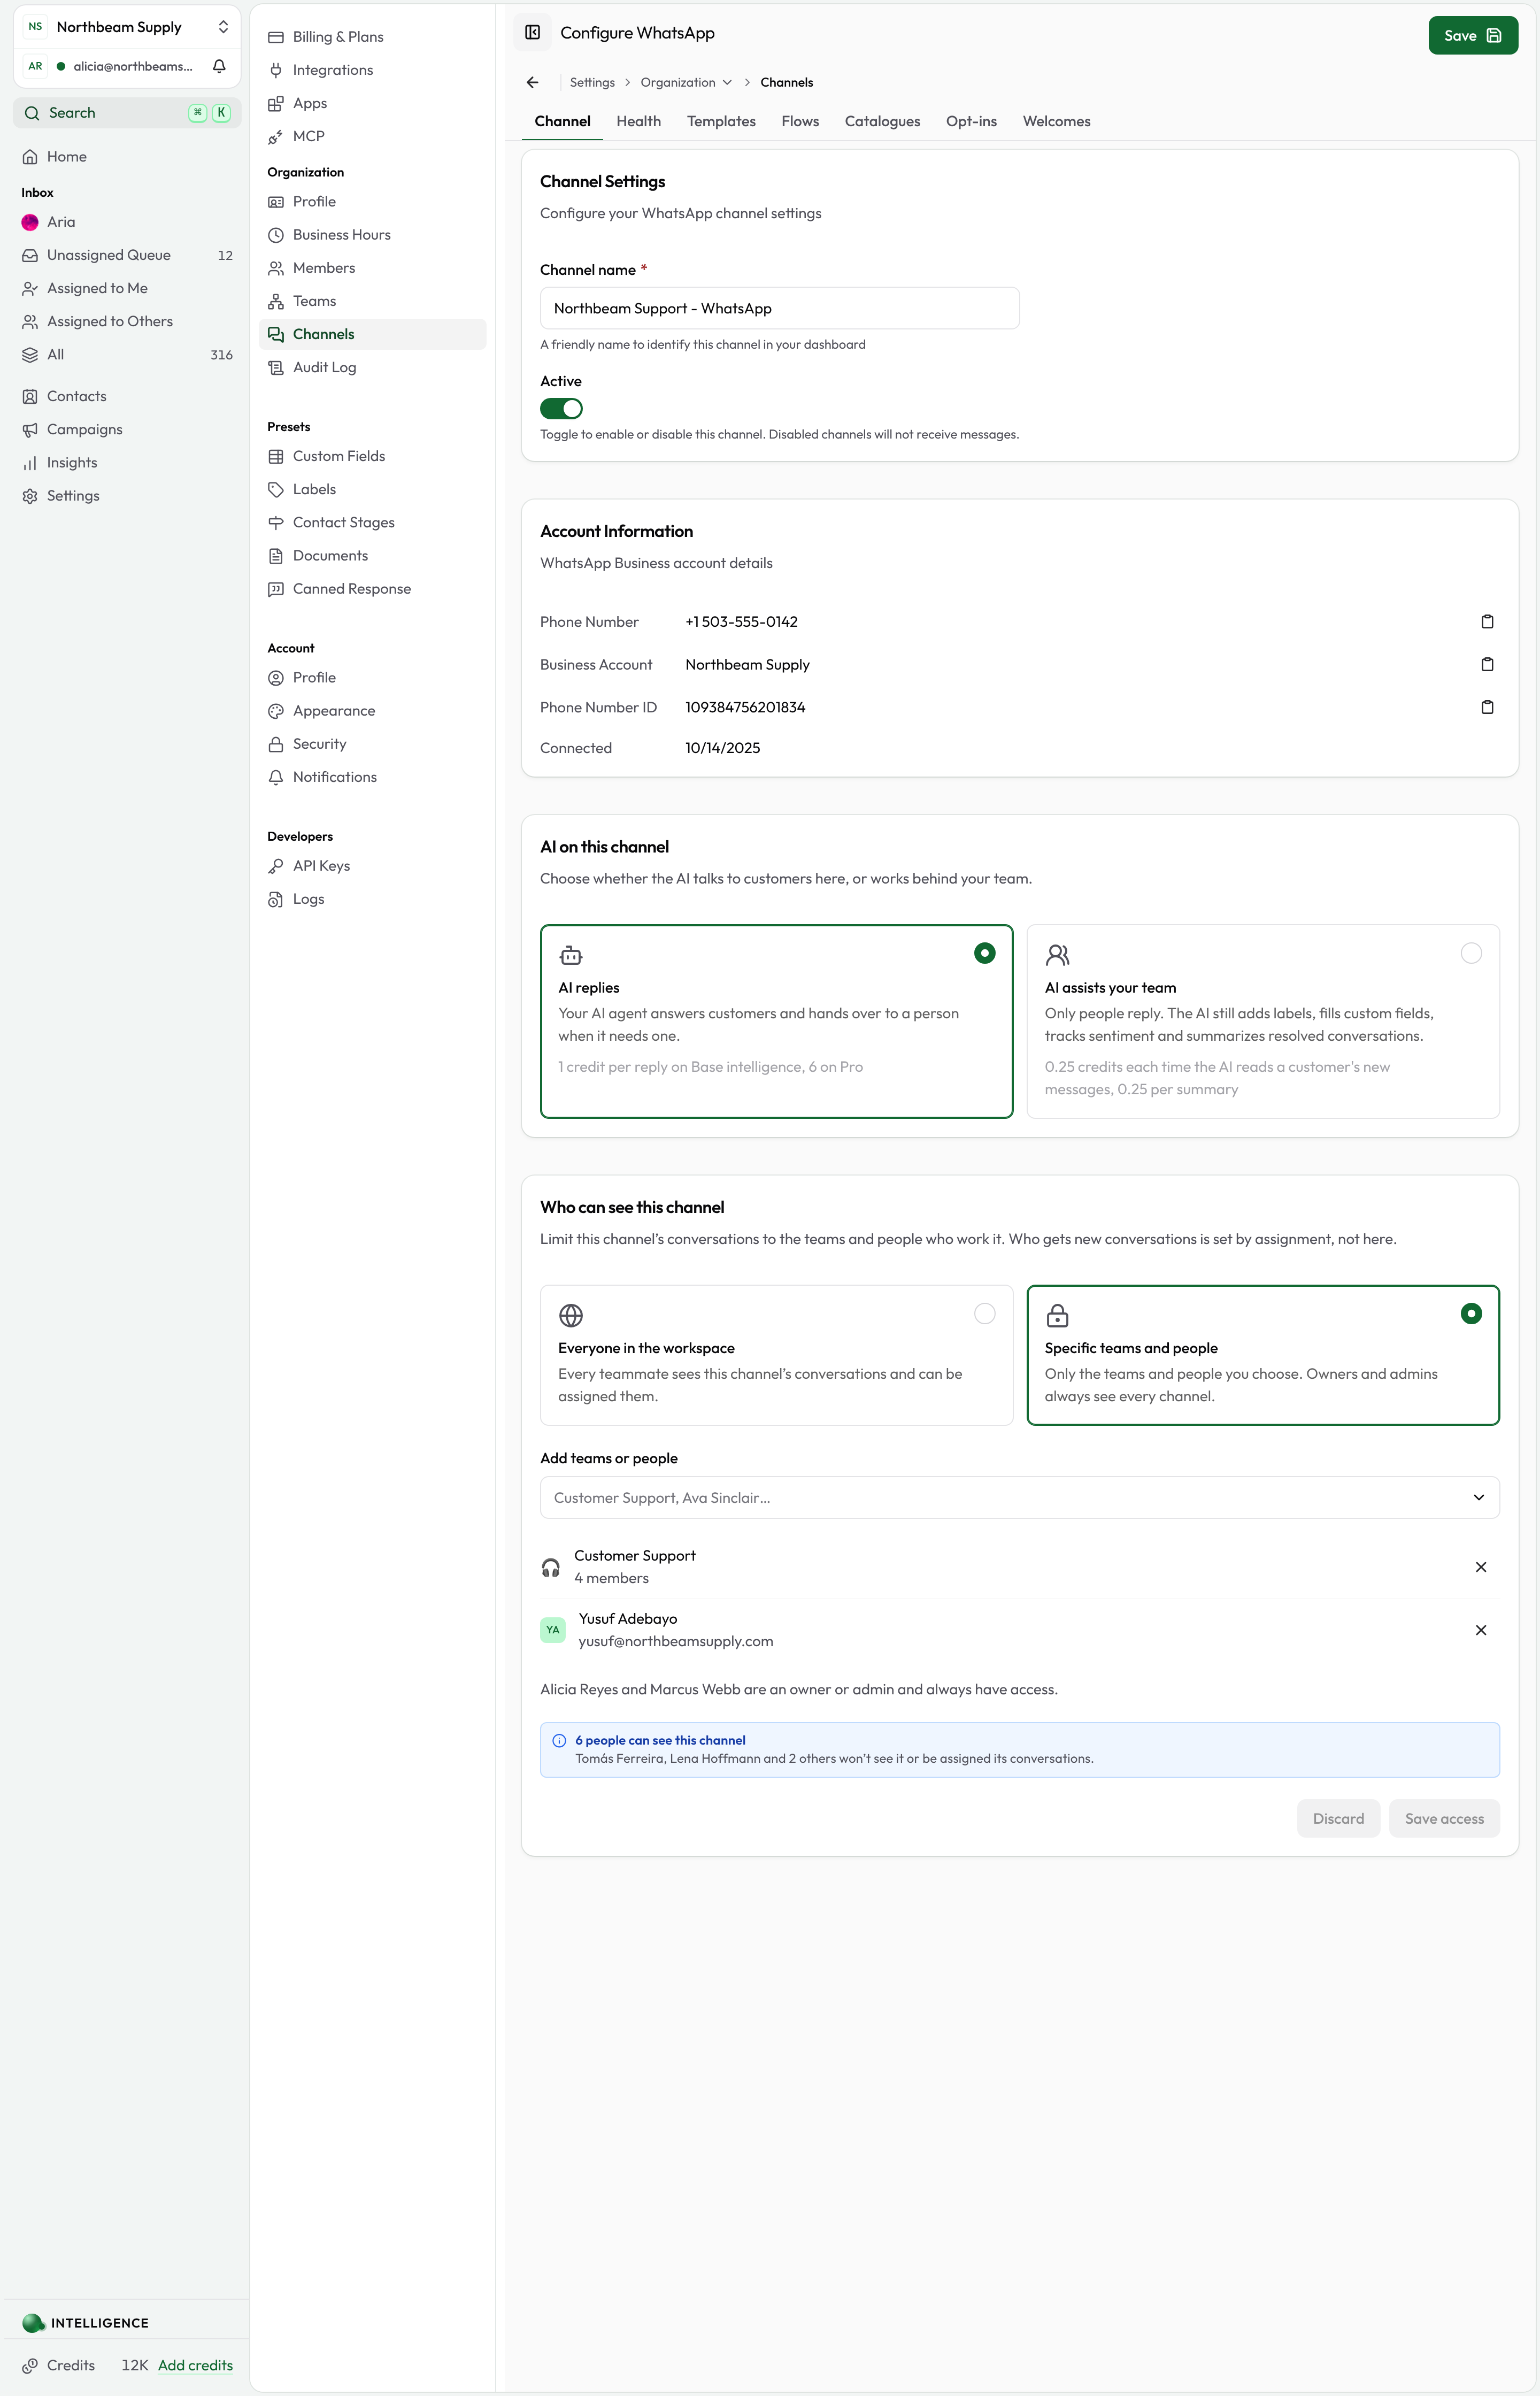Switch to the Health tab
1540x2396 pixels.
coord(638,121)
